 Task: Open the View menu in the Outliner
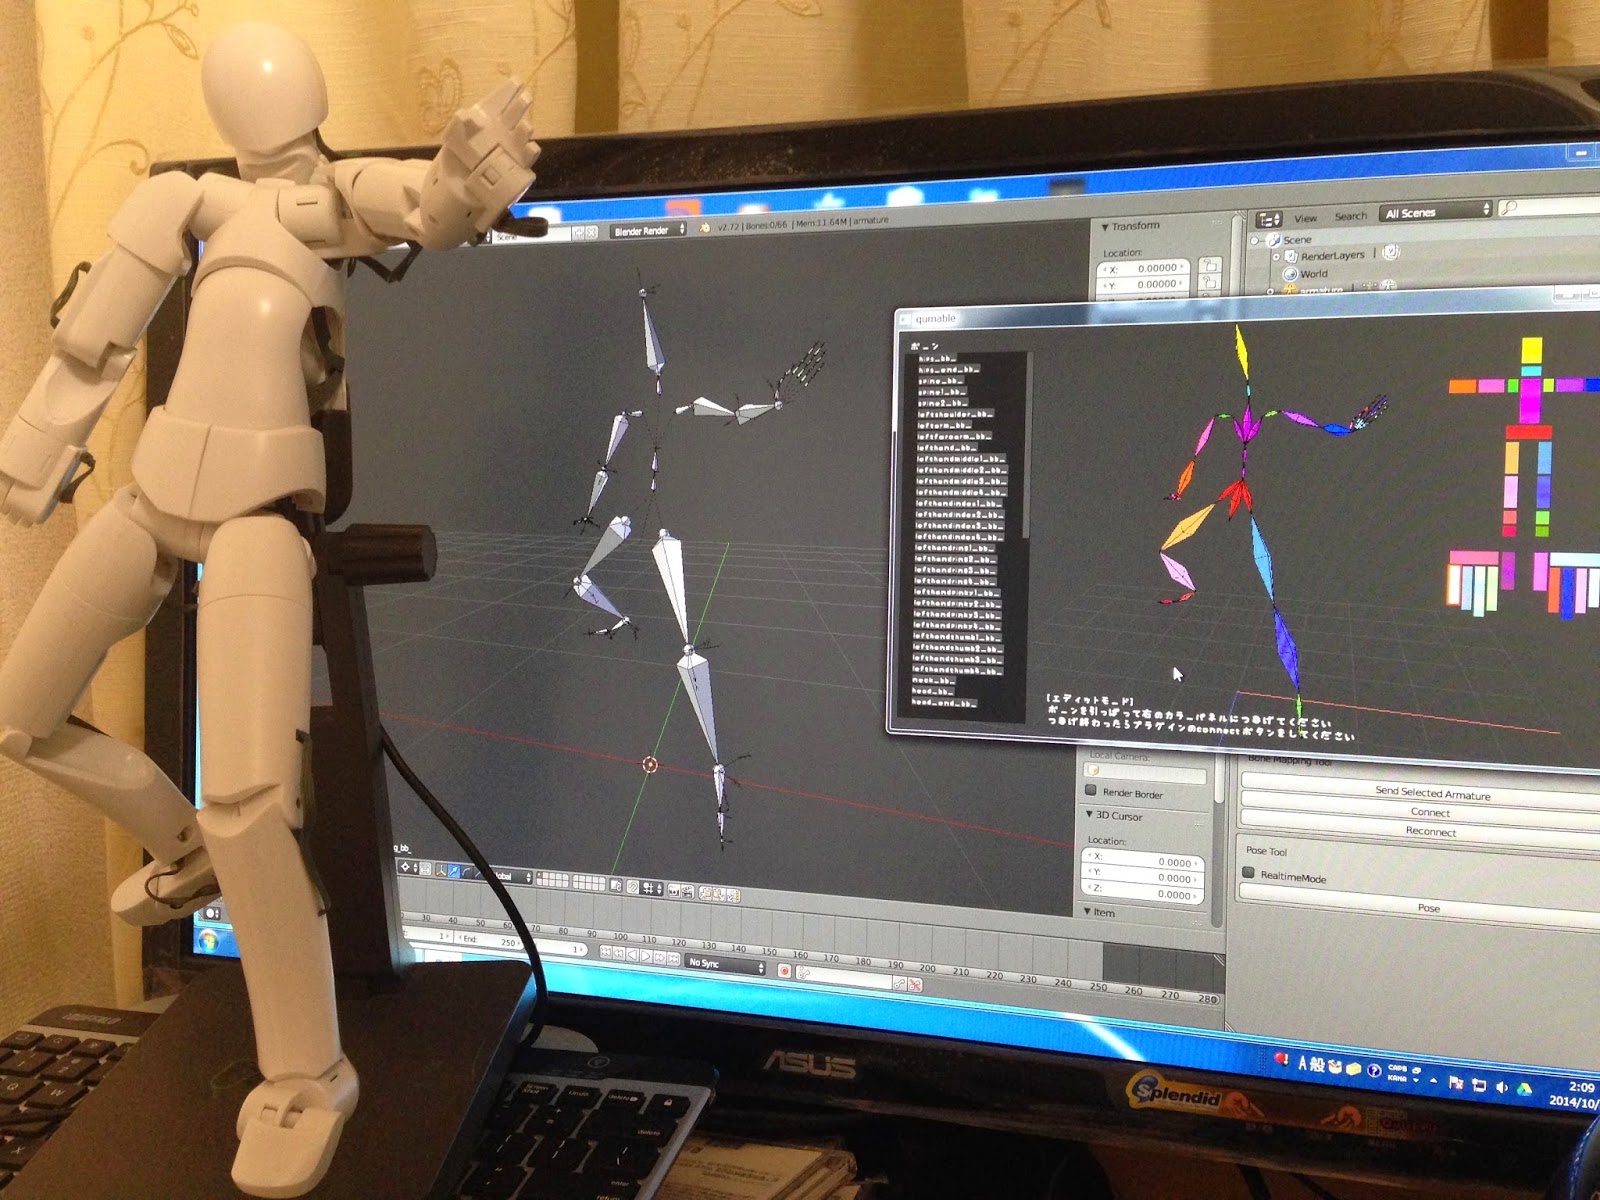pyautogui.click(x=1306, y=216)
